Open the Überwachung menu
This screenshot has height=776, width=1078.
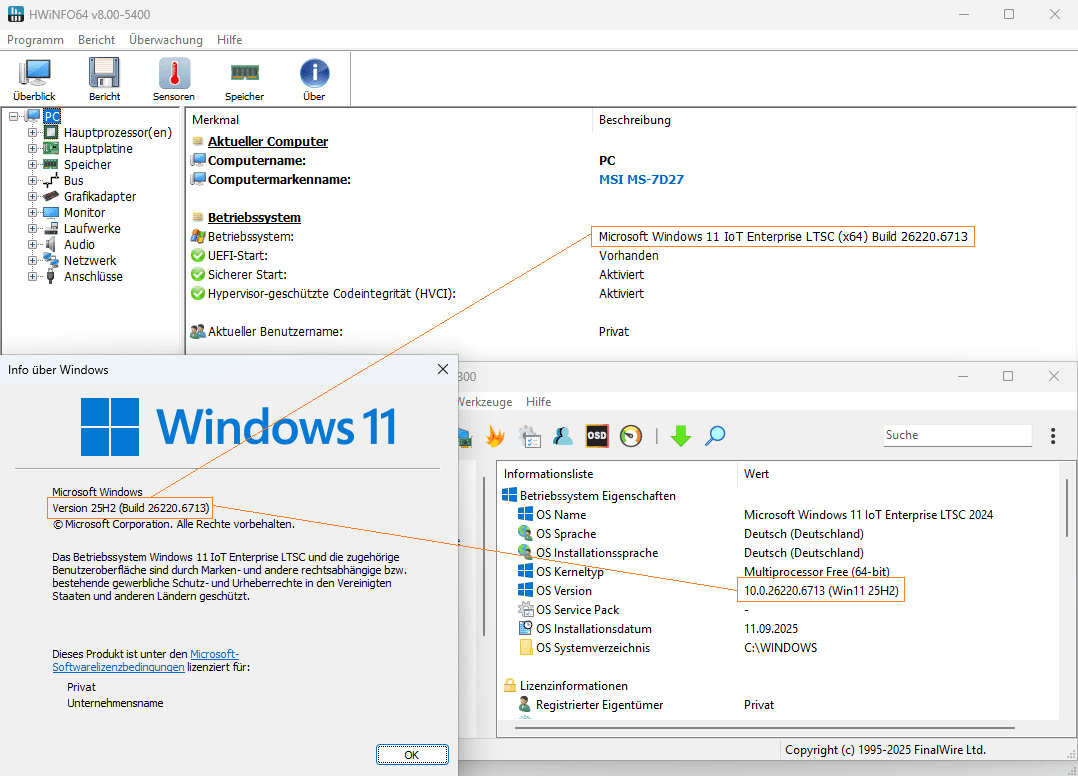pyautogui.click(x=166, y=40)
